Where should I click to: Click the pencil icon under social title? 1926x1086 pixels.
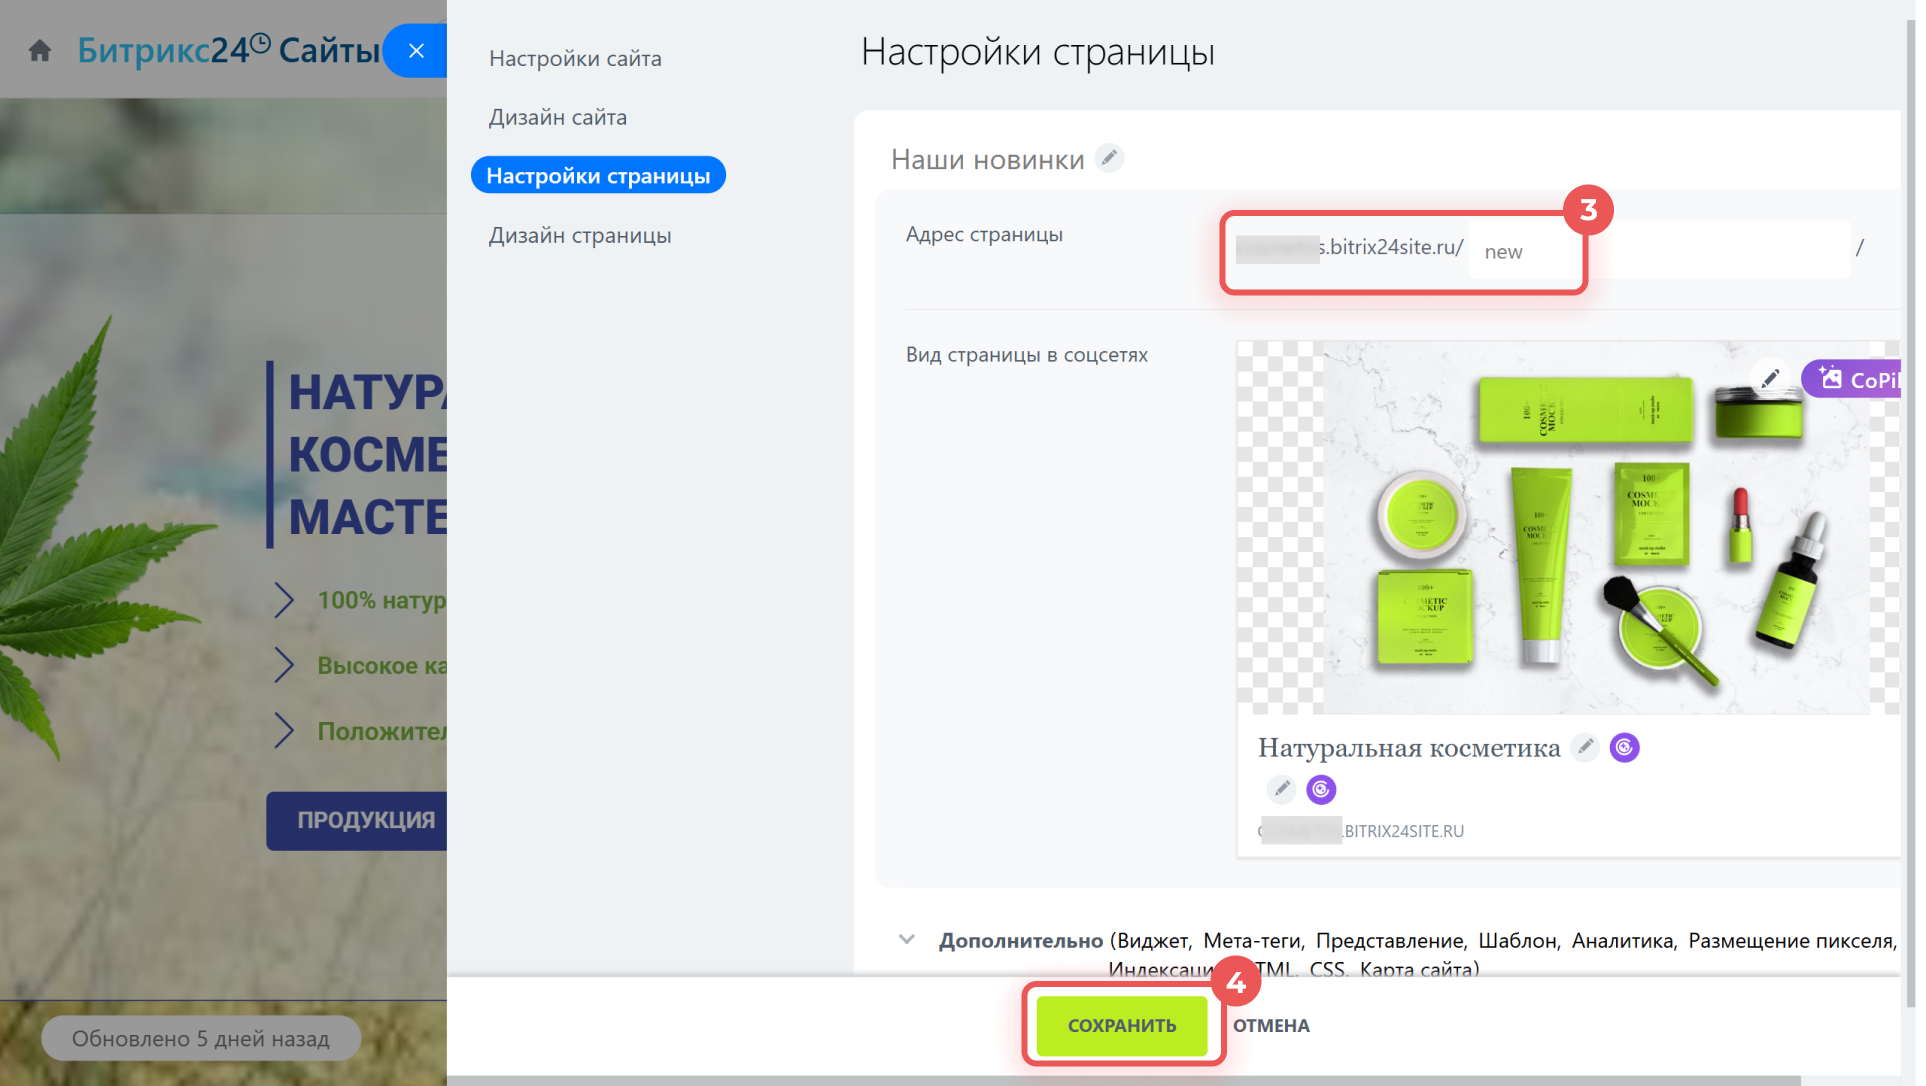tap(1281, 789)
